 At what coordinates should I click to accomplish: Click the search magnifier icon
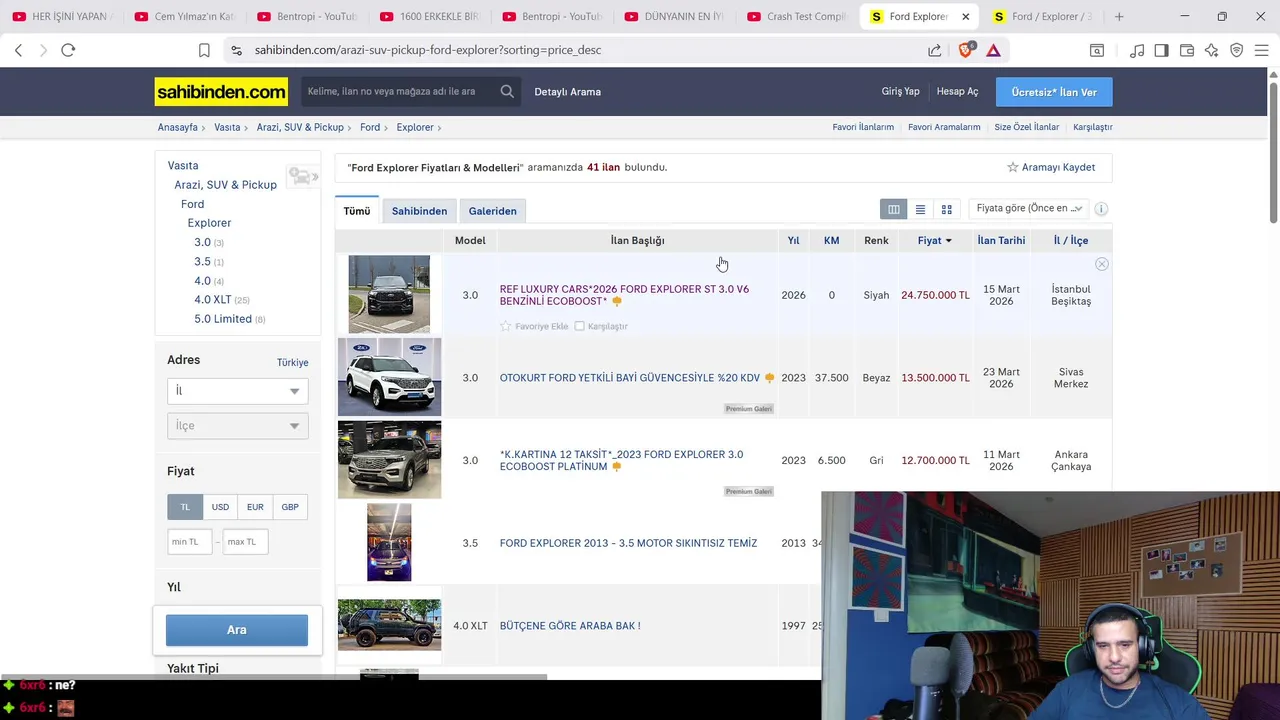click(x=507, y=91)
